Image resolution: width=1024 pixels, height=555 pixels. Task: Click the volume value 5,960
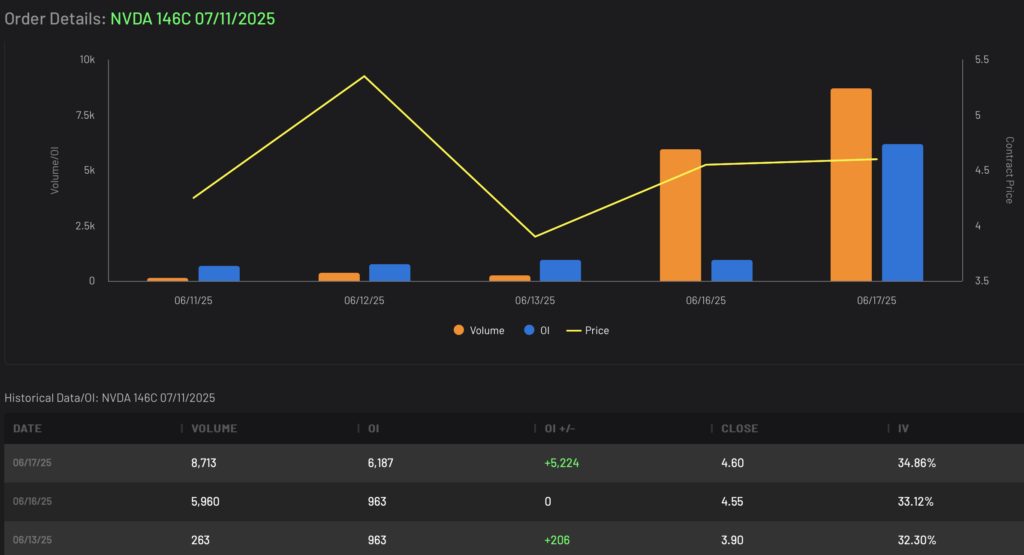(205, 501)
